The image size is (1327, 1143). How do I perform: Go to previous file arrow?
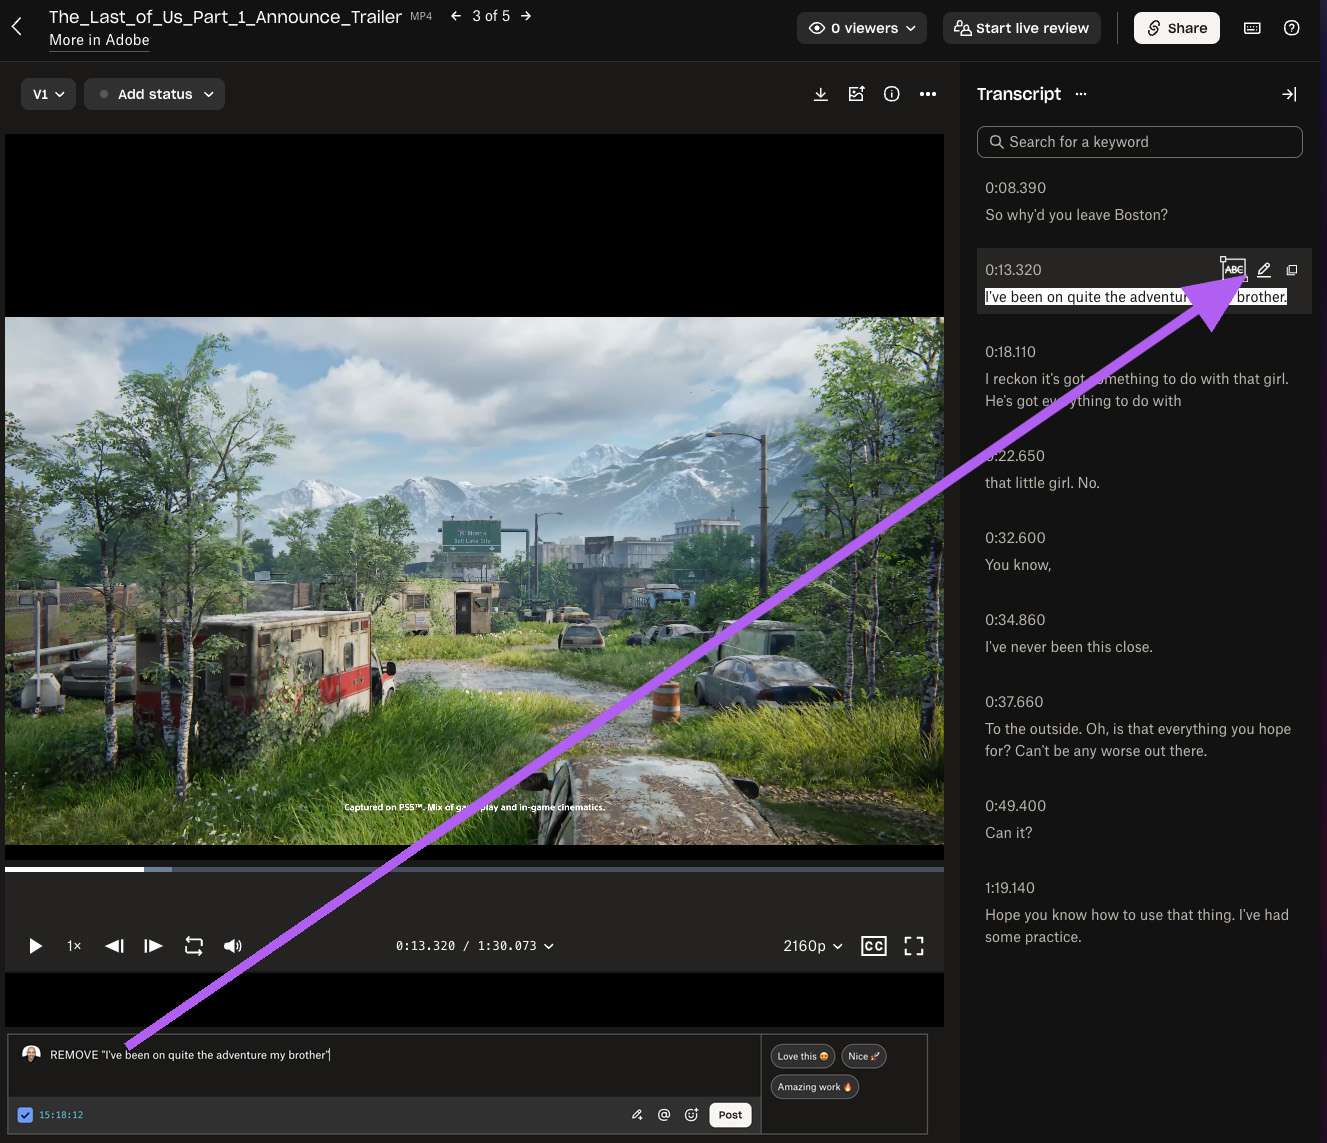pyautogui.click(x=456, y=16)
